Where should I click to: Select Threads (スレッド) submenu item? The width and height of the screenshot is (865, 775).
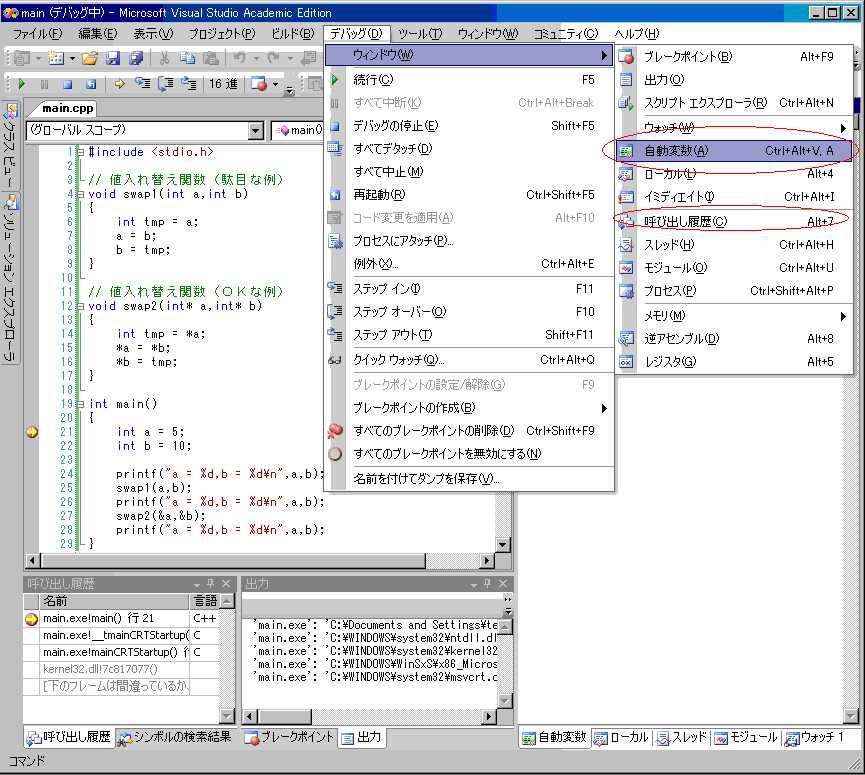point(735,245)
